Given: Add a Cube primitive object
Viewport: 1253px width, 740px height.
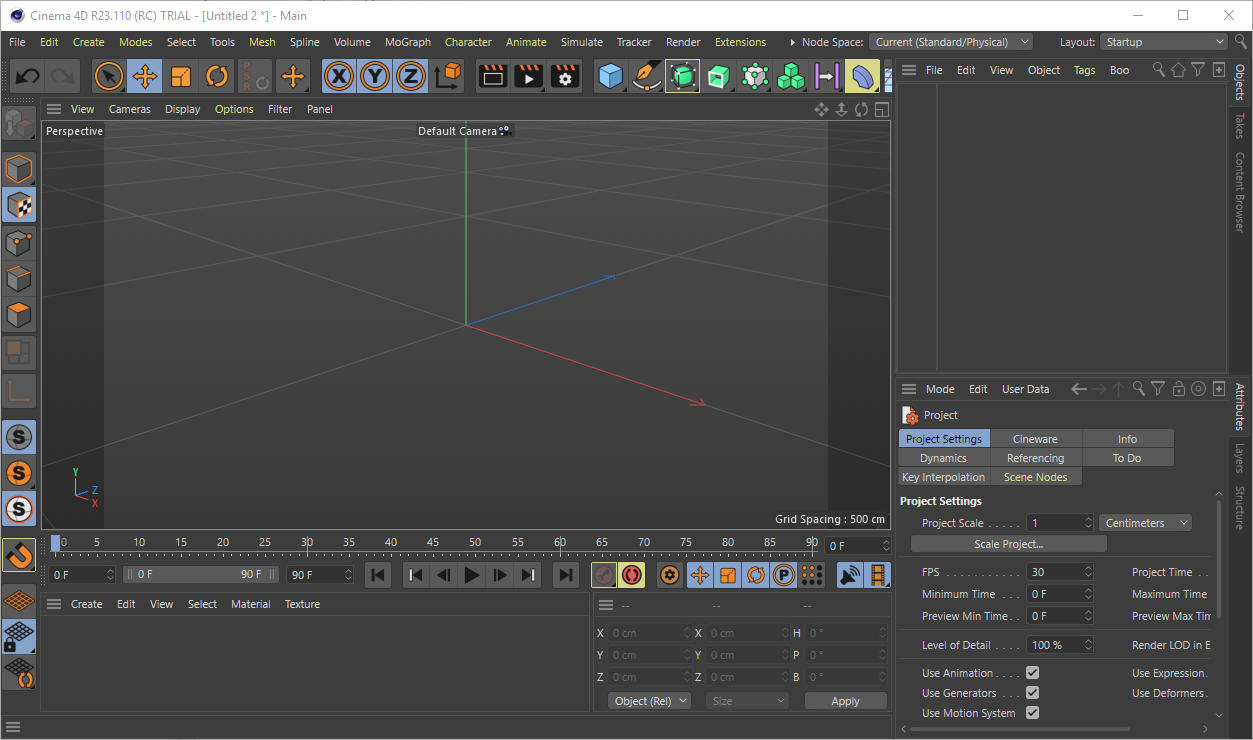Looking at the screenshot, I should click(610, 76).
